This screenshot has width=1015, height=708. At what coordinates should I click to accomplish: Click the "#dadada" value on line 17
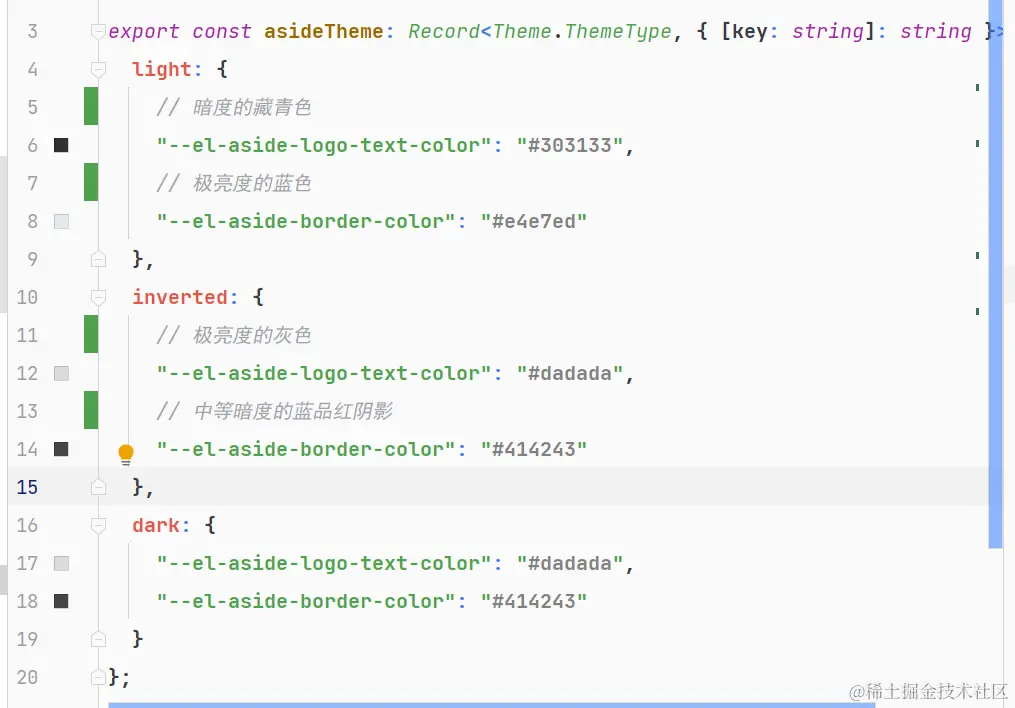(570, 563)
